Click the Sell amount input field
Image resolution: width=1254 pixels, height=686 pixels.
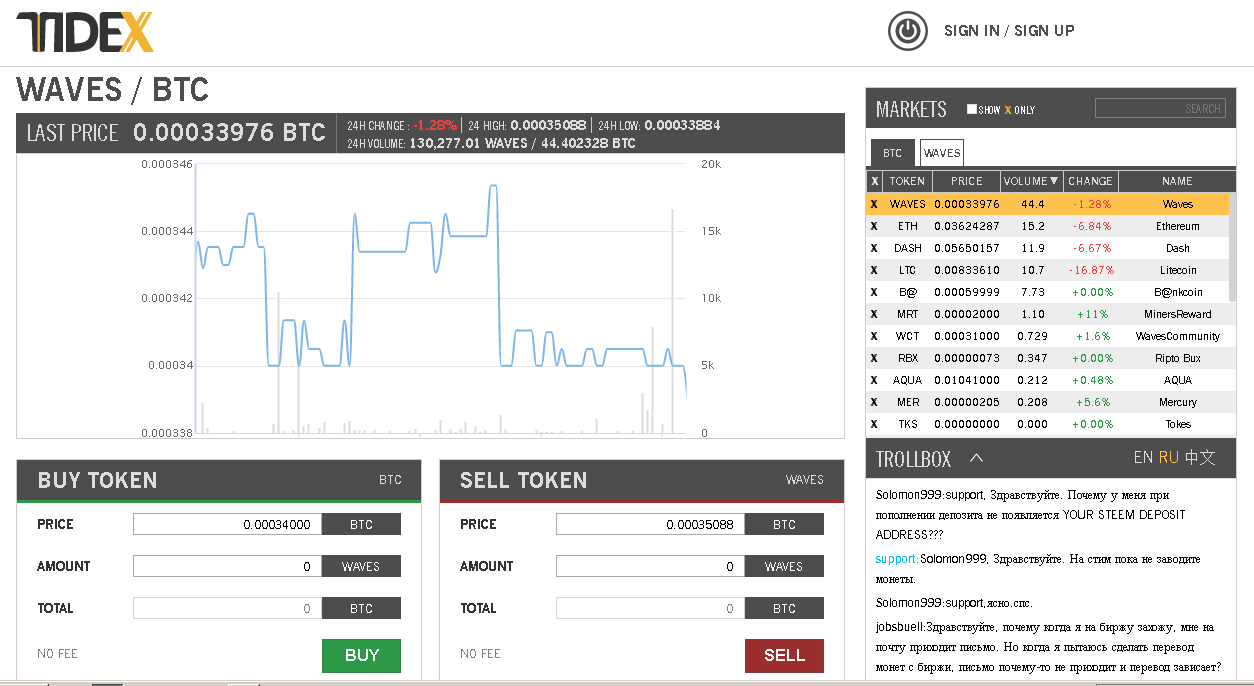point(650,566)
